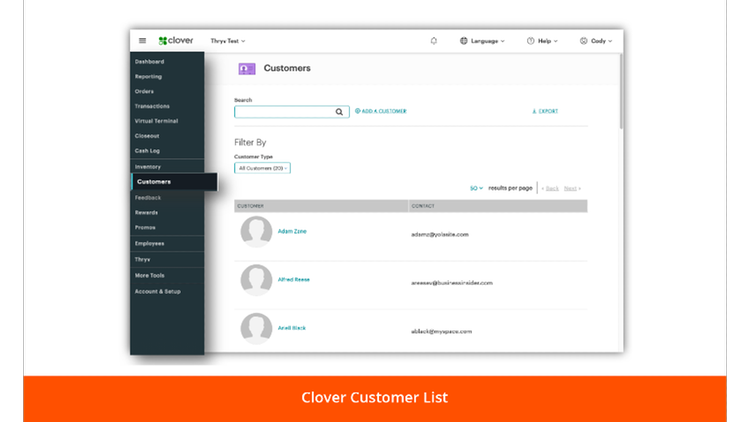
Task: Click Alfred Reese's avatar
Action: [256, 280]
